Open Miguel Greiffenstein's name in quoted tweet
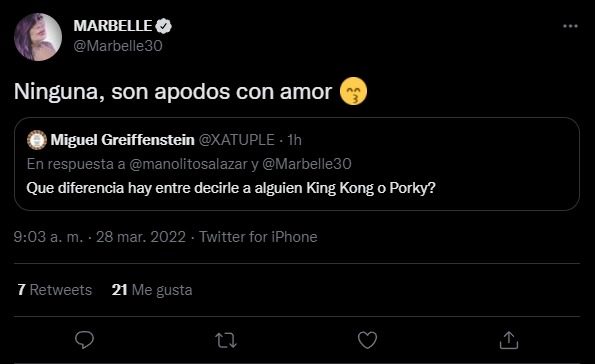Image resolution: width=595 pixels, height=364 pixels. pyautogui.click(x=123, y=140)
